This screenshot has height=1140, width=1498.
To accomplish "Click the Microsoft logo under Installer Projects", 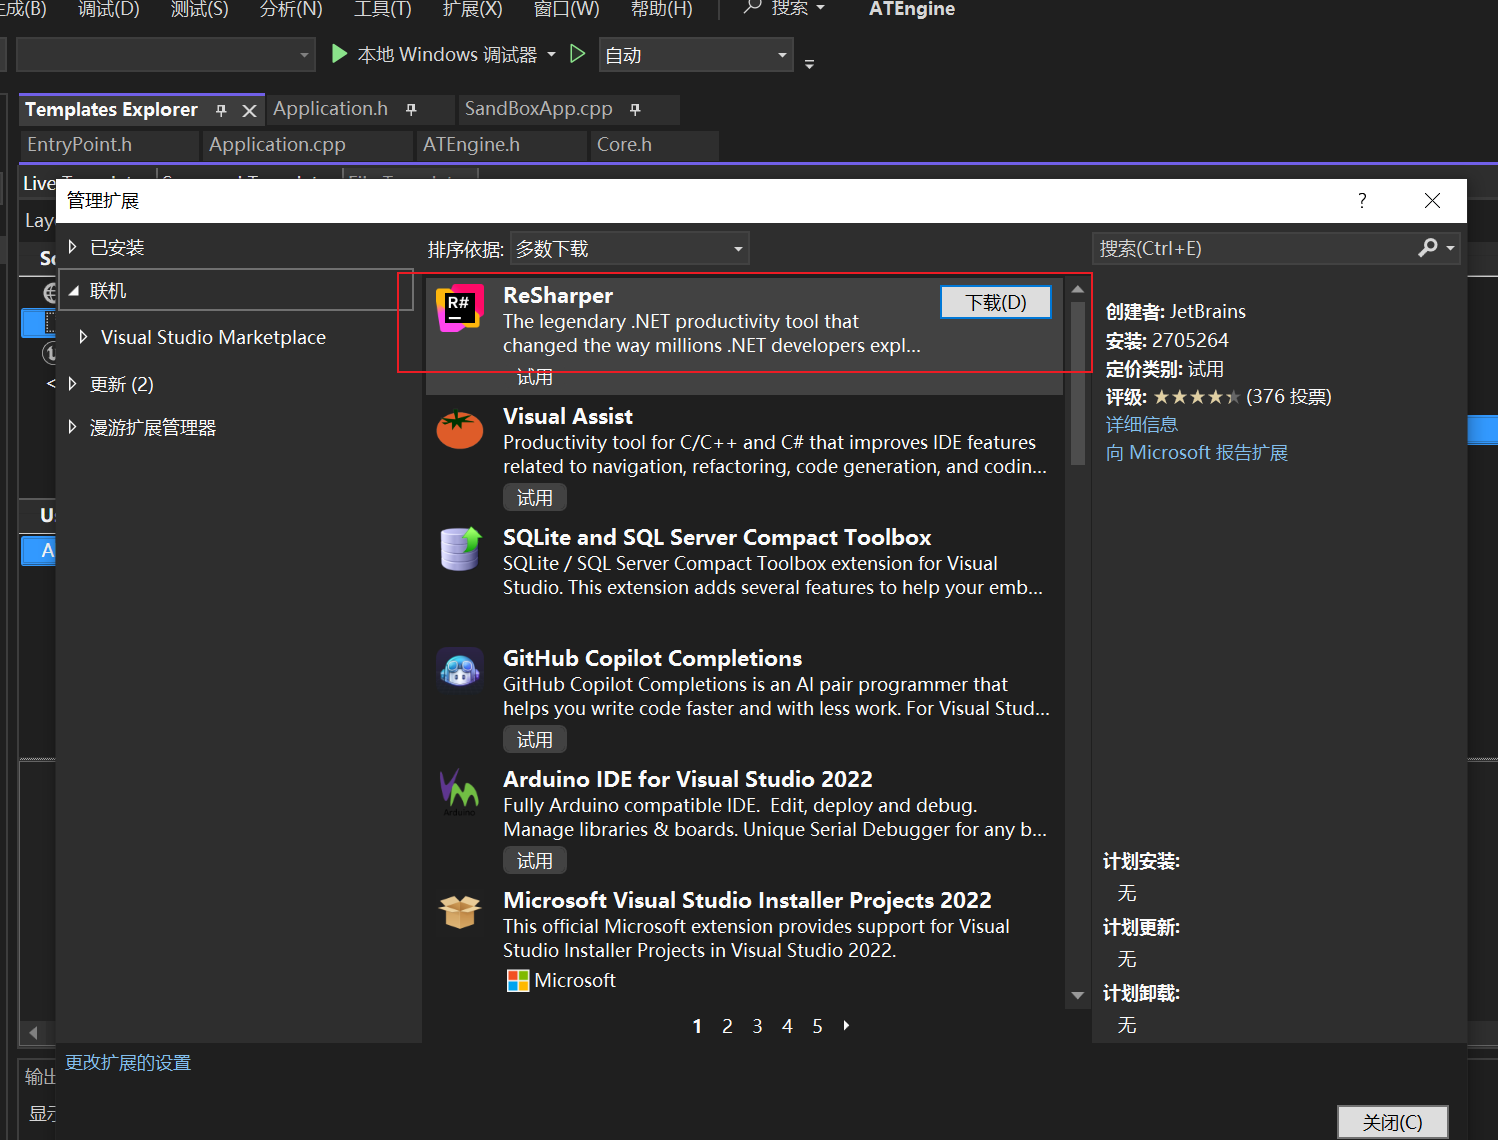I will pos(518,981).
